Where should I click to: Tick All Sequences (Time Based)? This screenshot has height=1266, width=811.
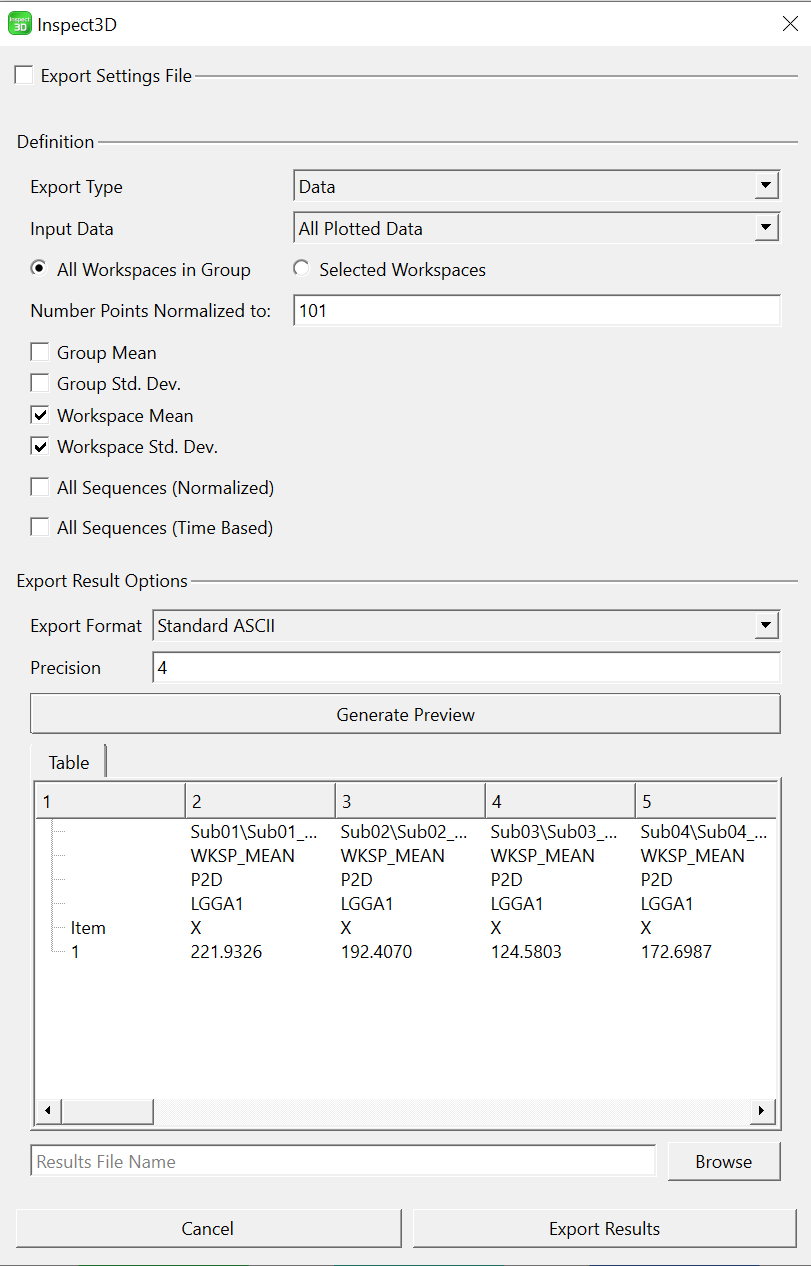pyautogui.click(x=40, y=527)
